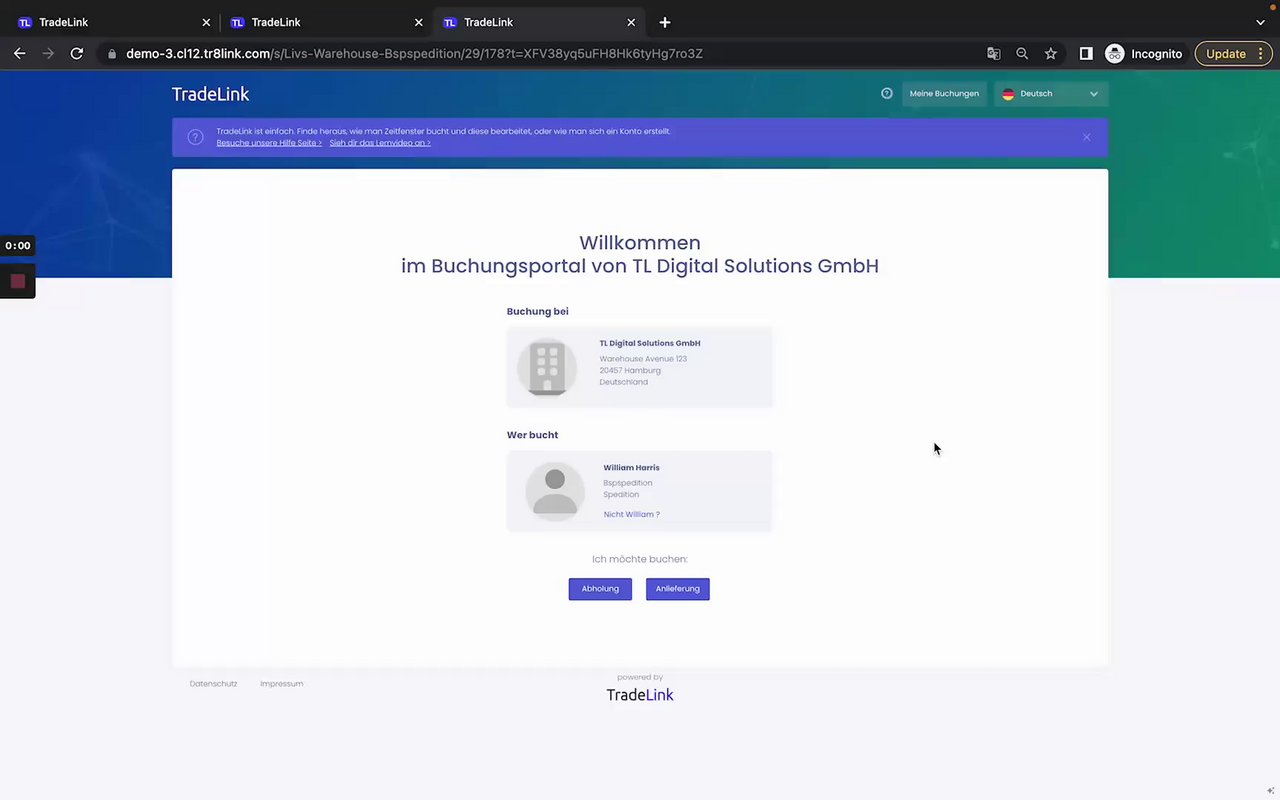Image resolution: width=1280 pixels, height=800 pixels.
Task: Click the William Harris avatar image
Action: (555, 491)
